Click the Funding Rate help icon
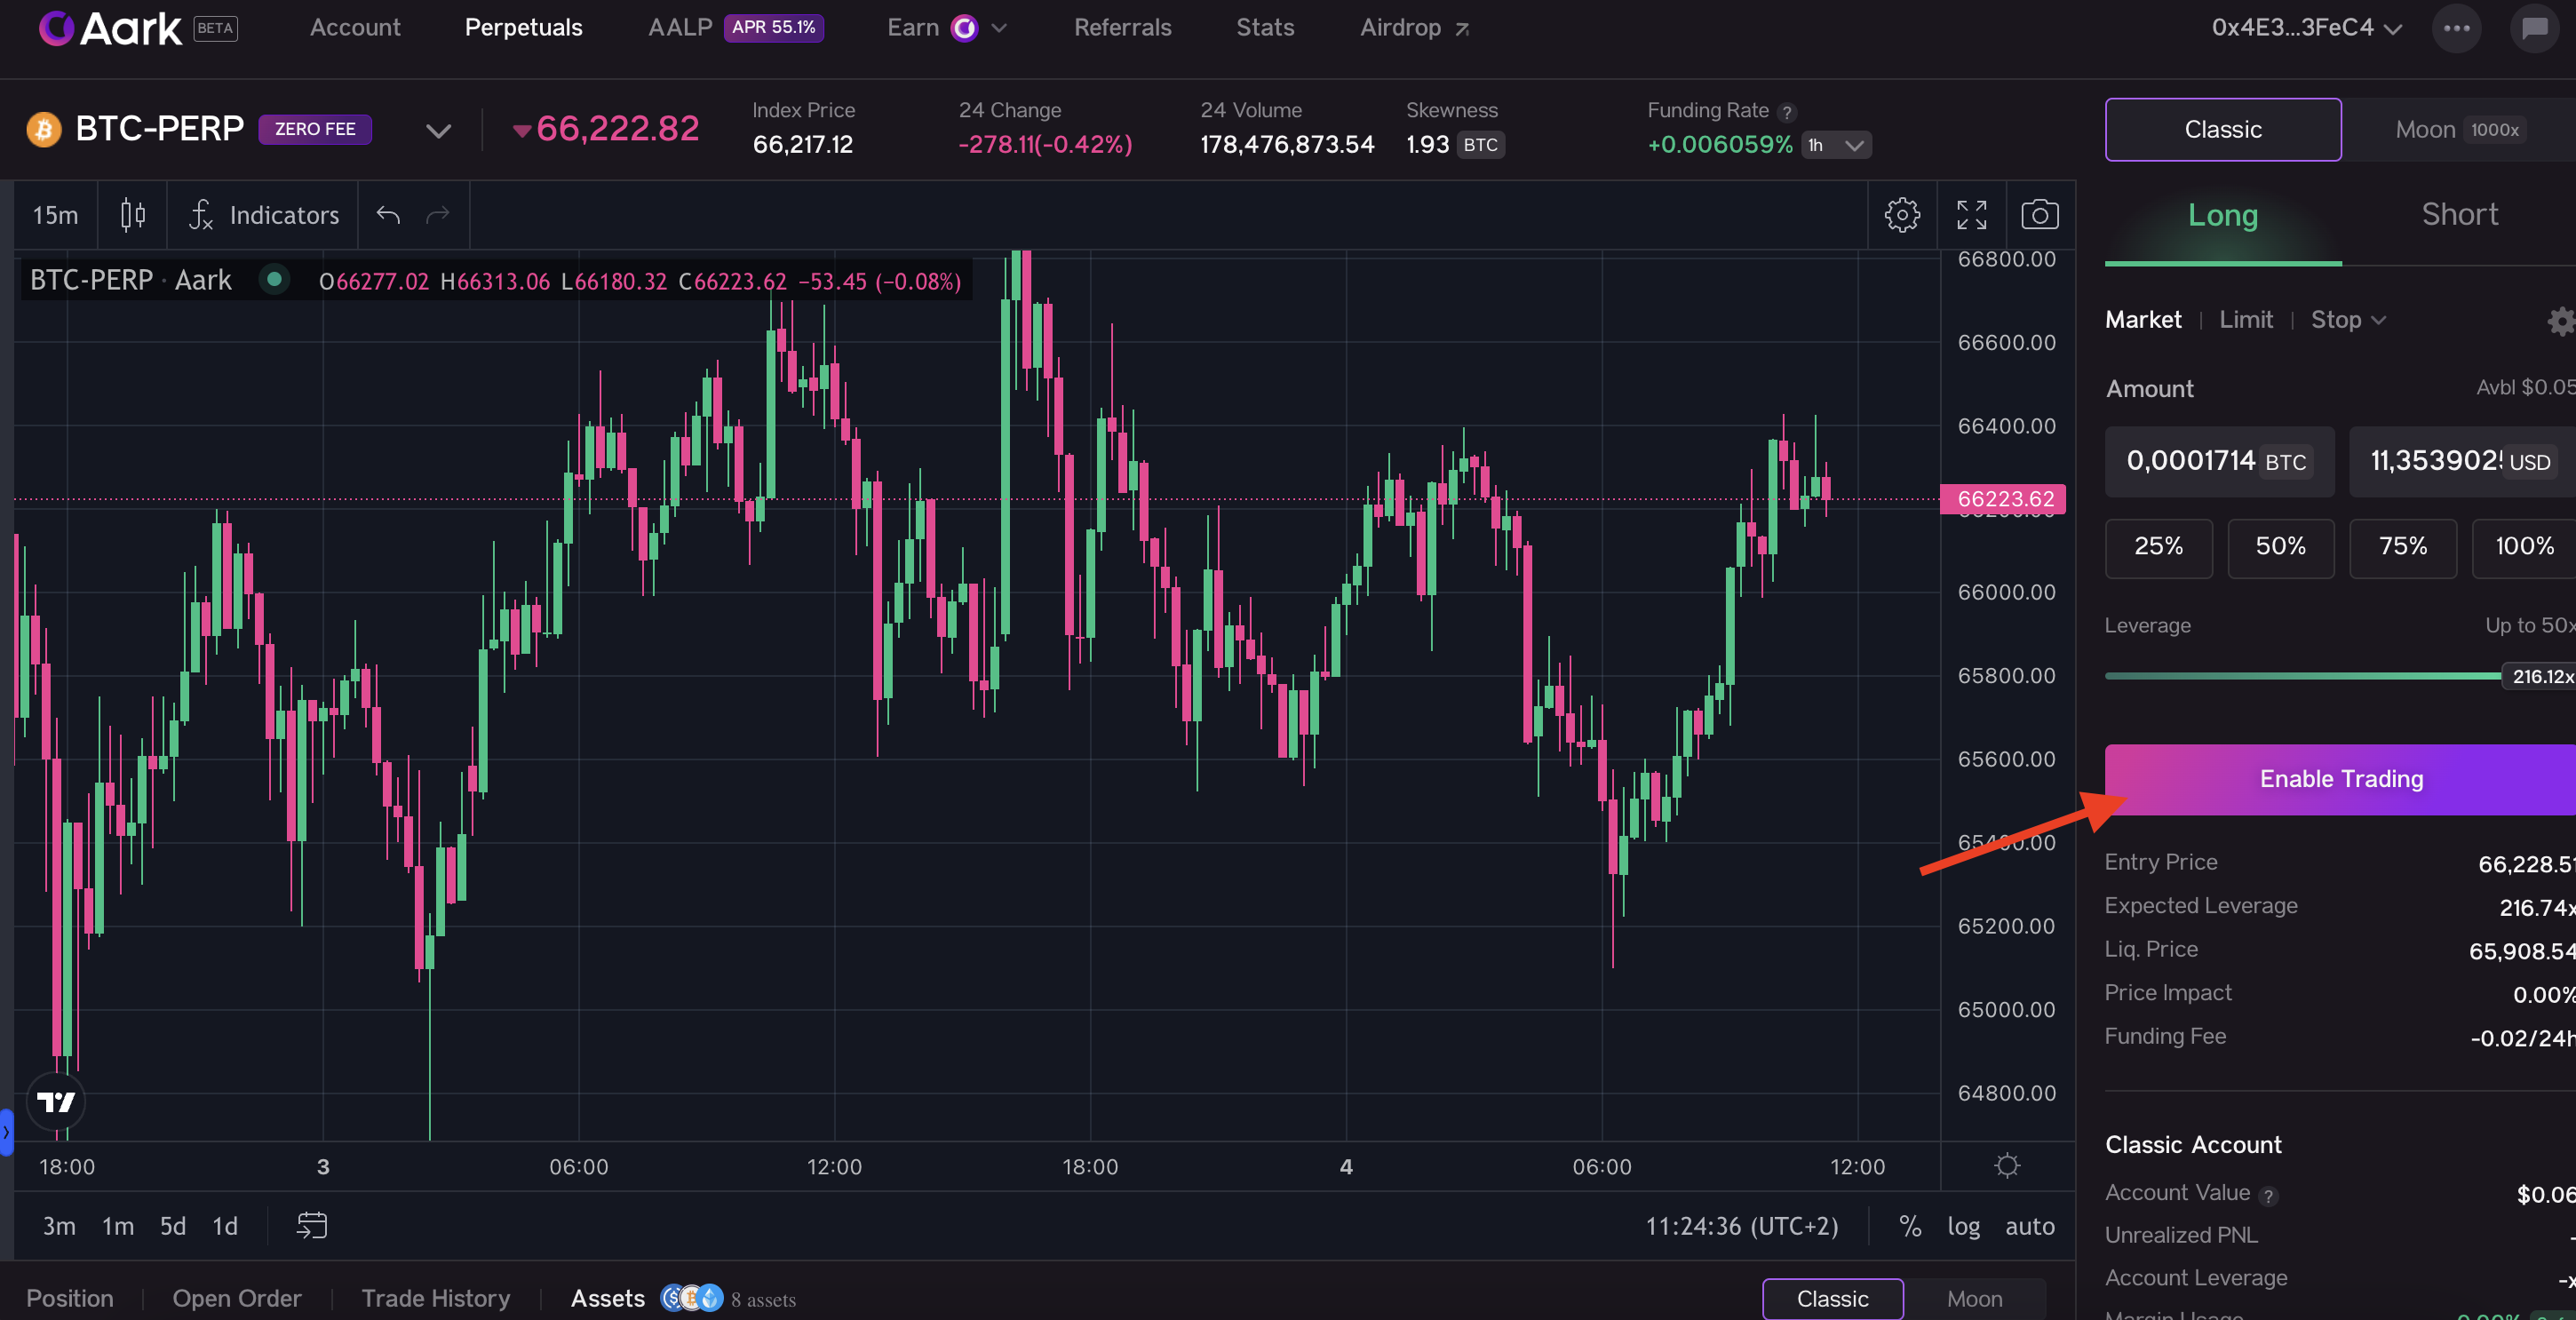This screenshot has width=2576, height=1320. pos(1787,112)
